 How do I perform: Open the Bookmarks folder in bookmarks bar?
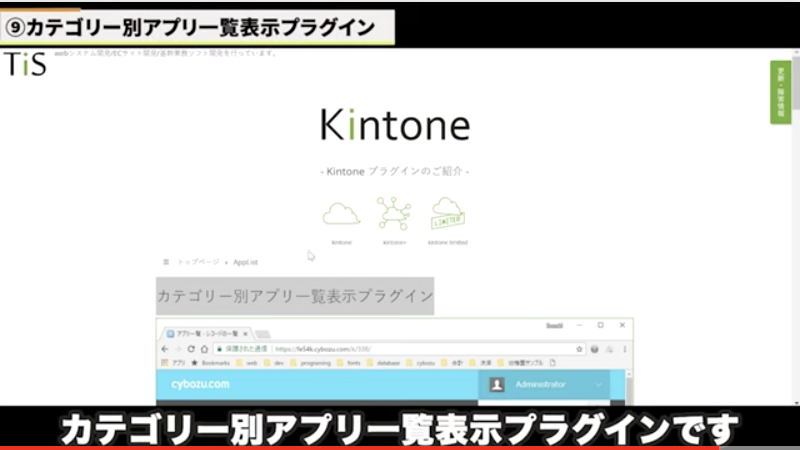point(215,363)
